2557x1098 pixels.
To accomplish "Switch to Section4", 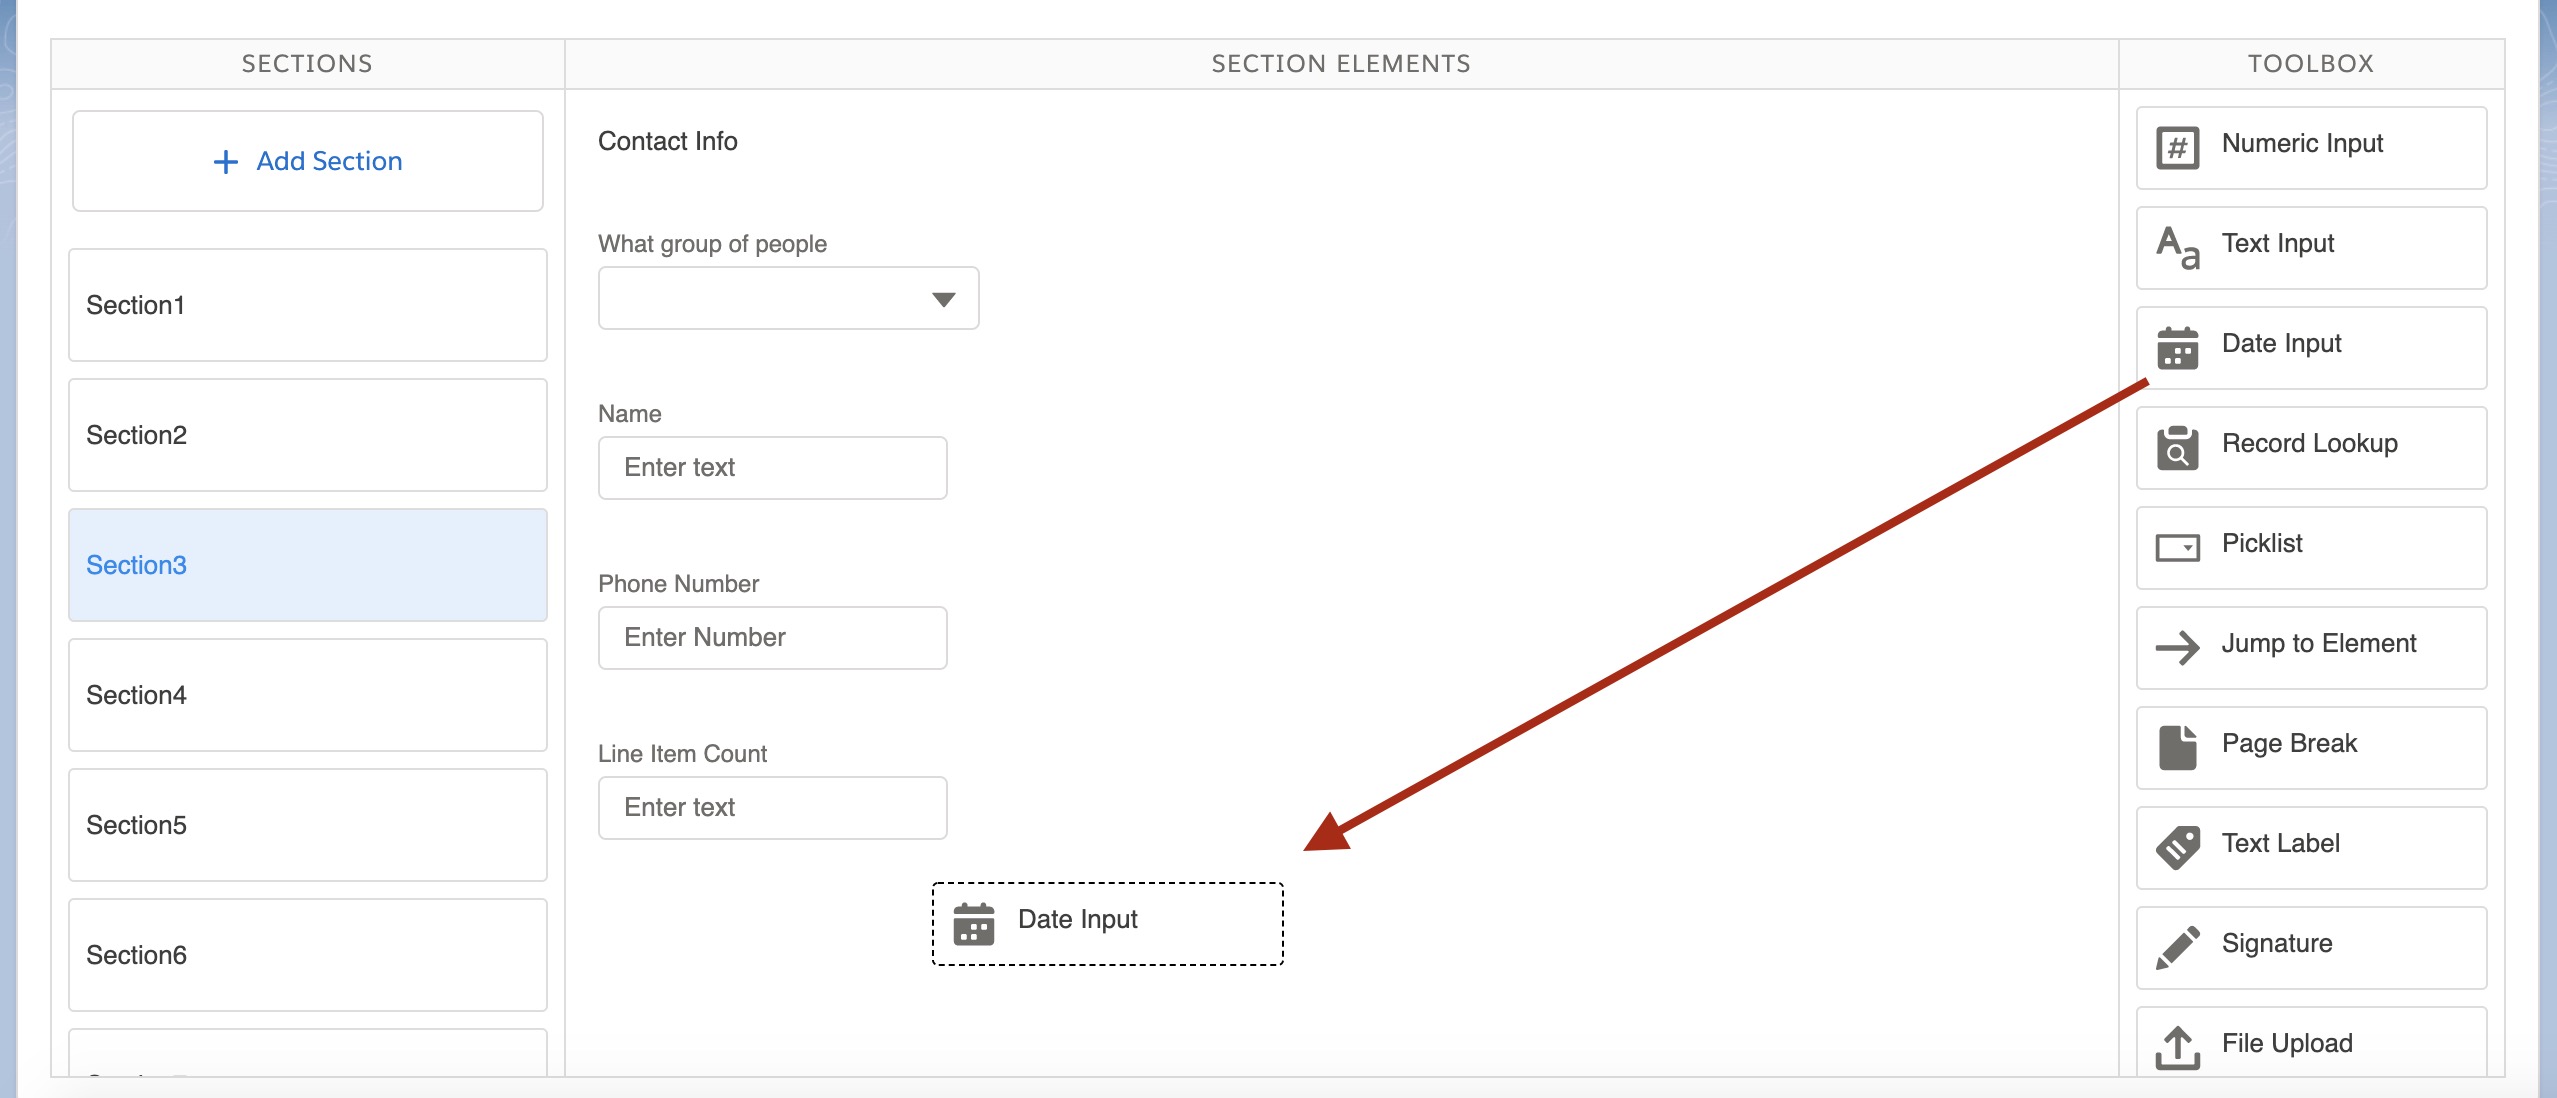I will pyautogui.click(x=308, y=695).
